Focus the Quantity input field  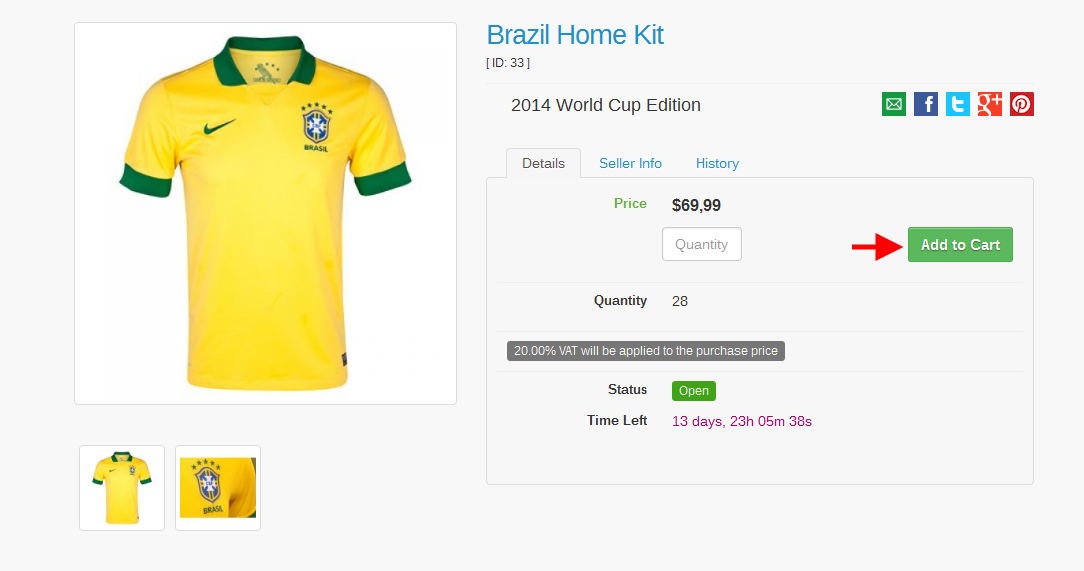coord(701,244)
